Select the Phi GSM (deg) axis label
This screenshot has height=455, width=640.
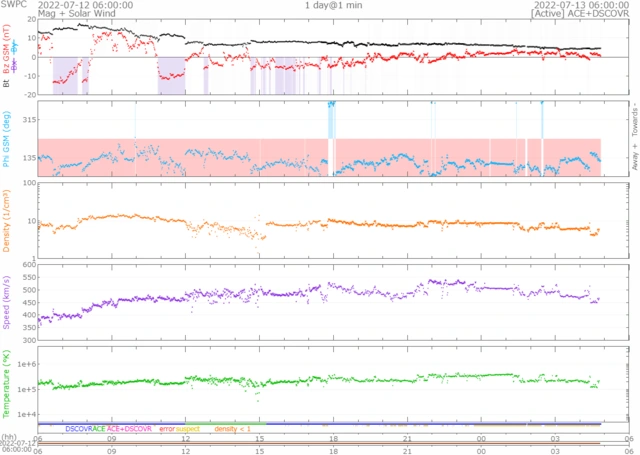(x=6, y=139)
